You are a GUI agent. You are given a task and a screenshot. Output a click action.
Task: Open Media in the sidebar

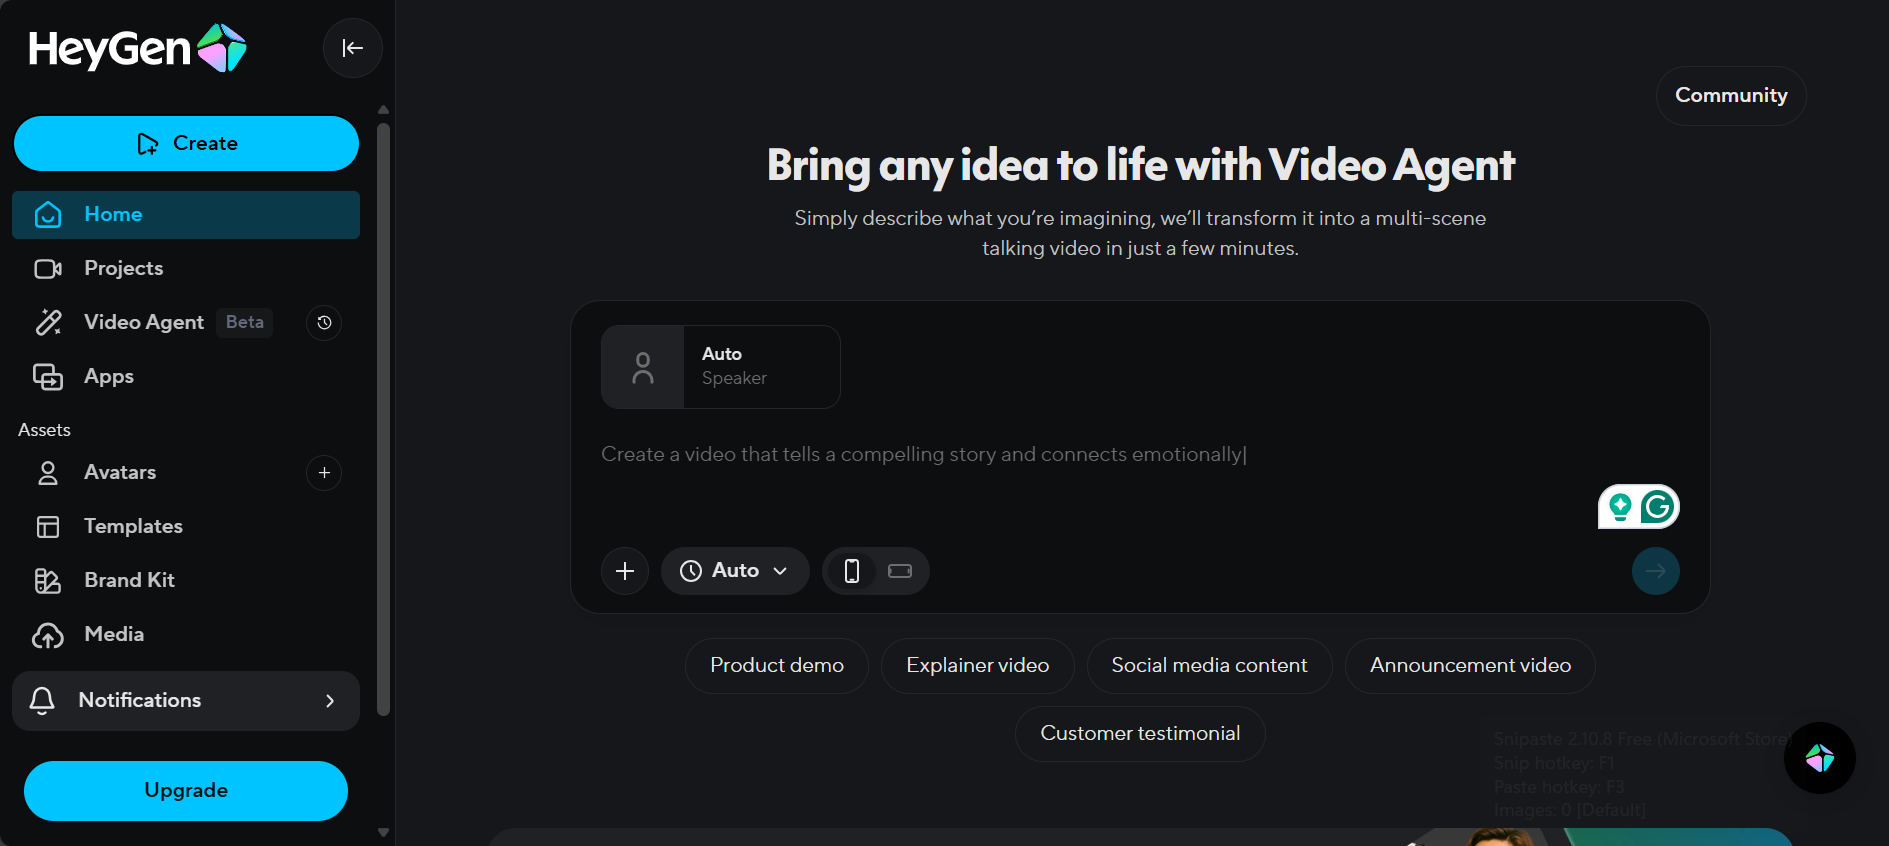coord(186,634)
